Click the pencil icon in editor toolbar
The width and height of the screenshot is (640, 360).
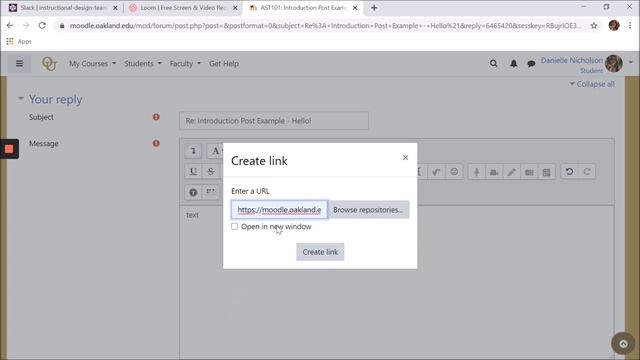[x=511, y=172]
